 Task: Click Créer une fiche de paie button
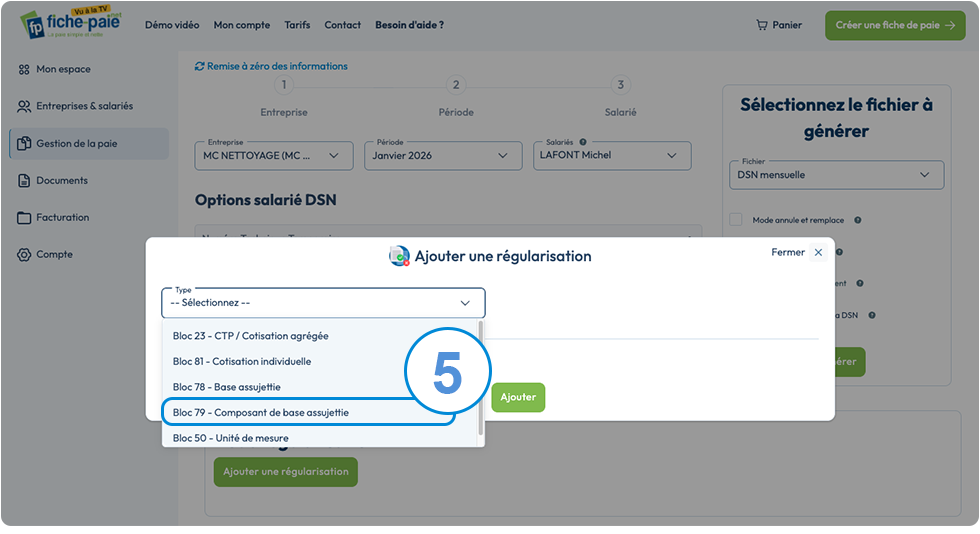pyautogui.click(x=895, y=25)
